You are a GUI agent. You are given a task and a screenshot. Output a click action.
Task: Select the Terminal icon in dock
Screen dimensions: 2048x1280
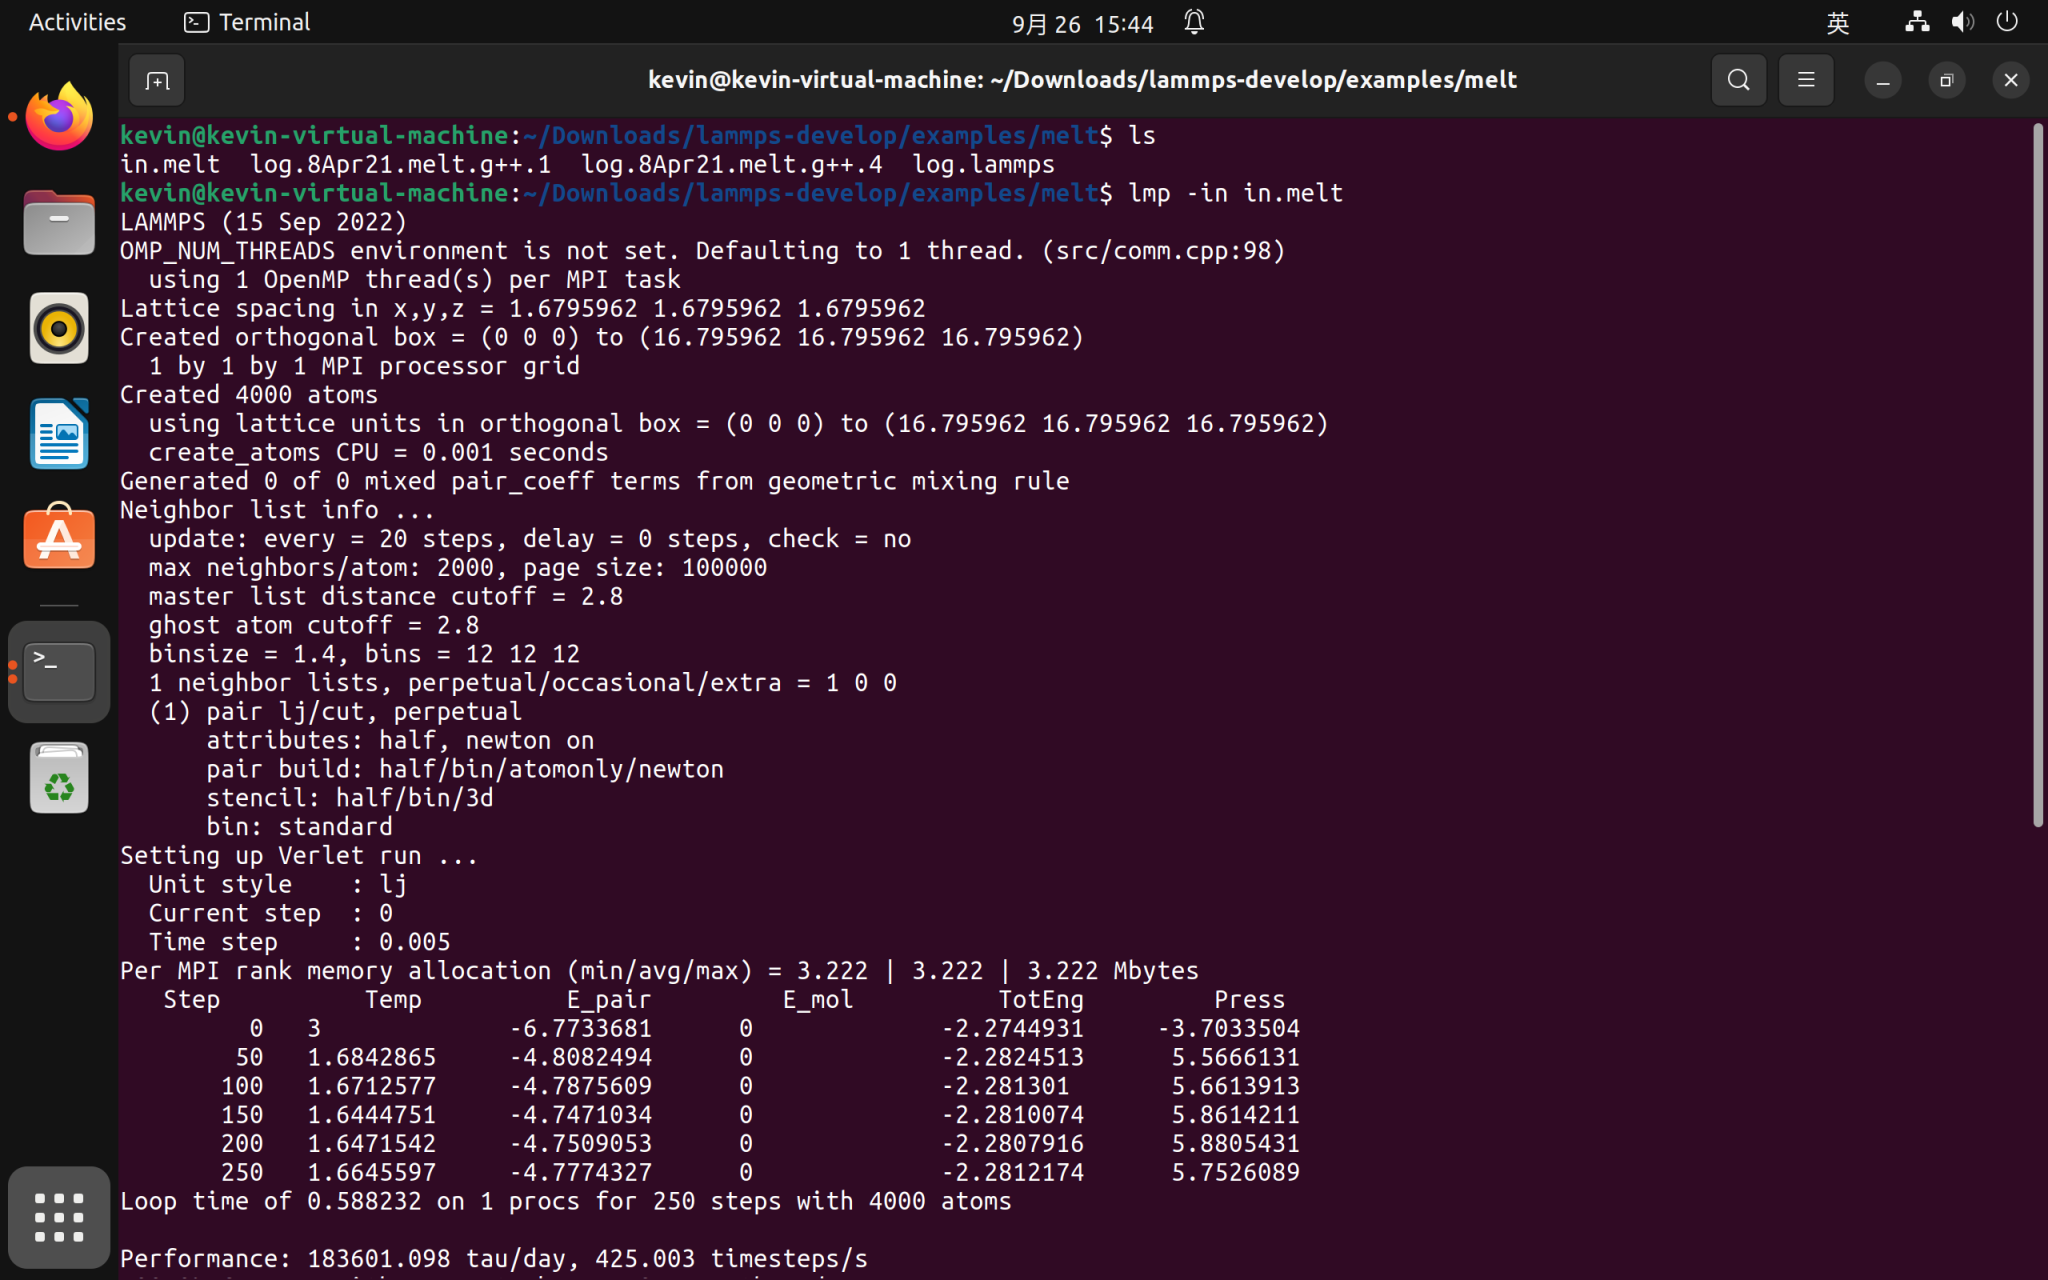point(59,672)
